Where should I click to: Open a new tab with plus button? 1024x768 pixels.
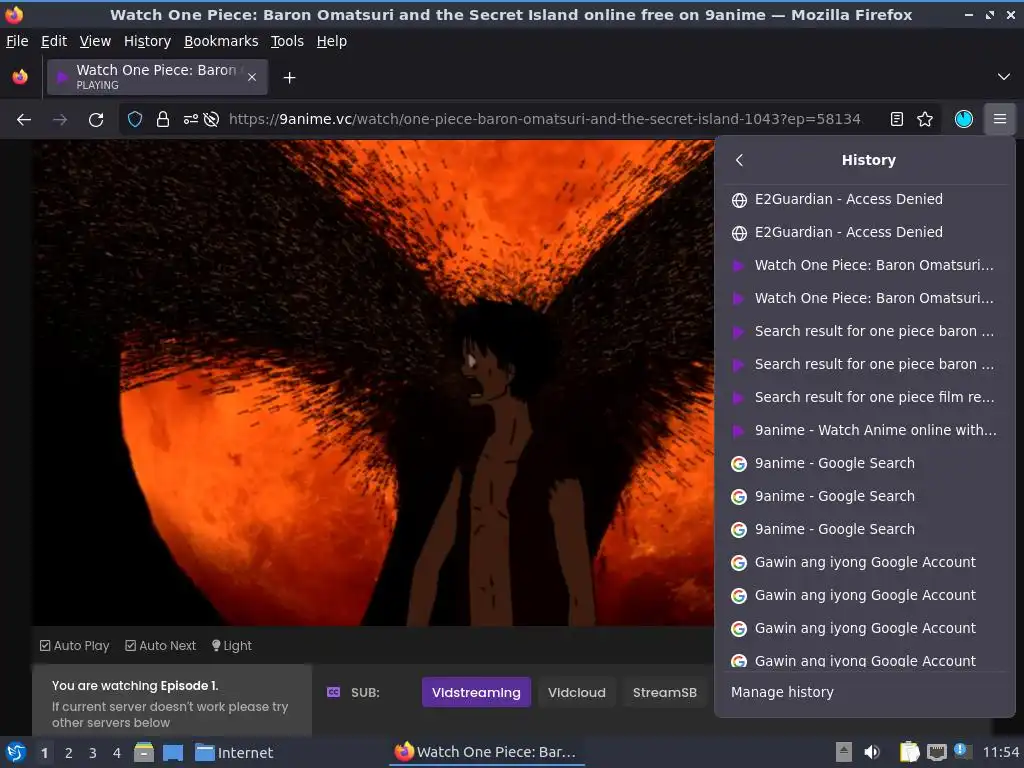(x=289, y=78)
